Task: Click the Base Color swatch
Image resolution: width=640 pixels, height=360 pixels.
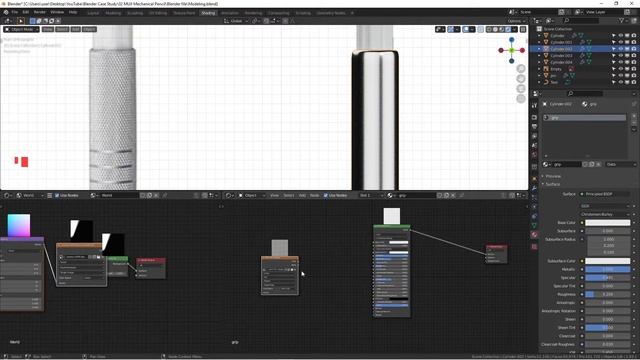Action: point(607,222)
